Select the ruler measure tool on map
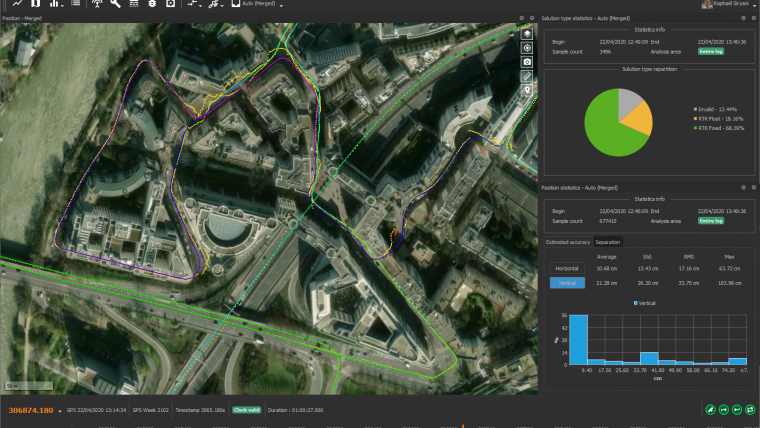This screenshot has width=760, height=428. click(x=527, y=76)
